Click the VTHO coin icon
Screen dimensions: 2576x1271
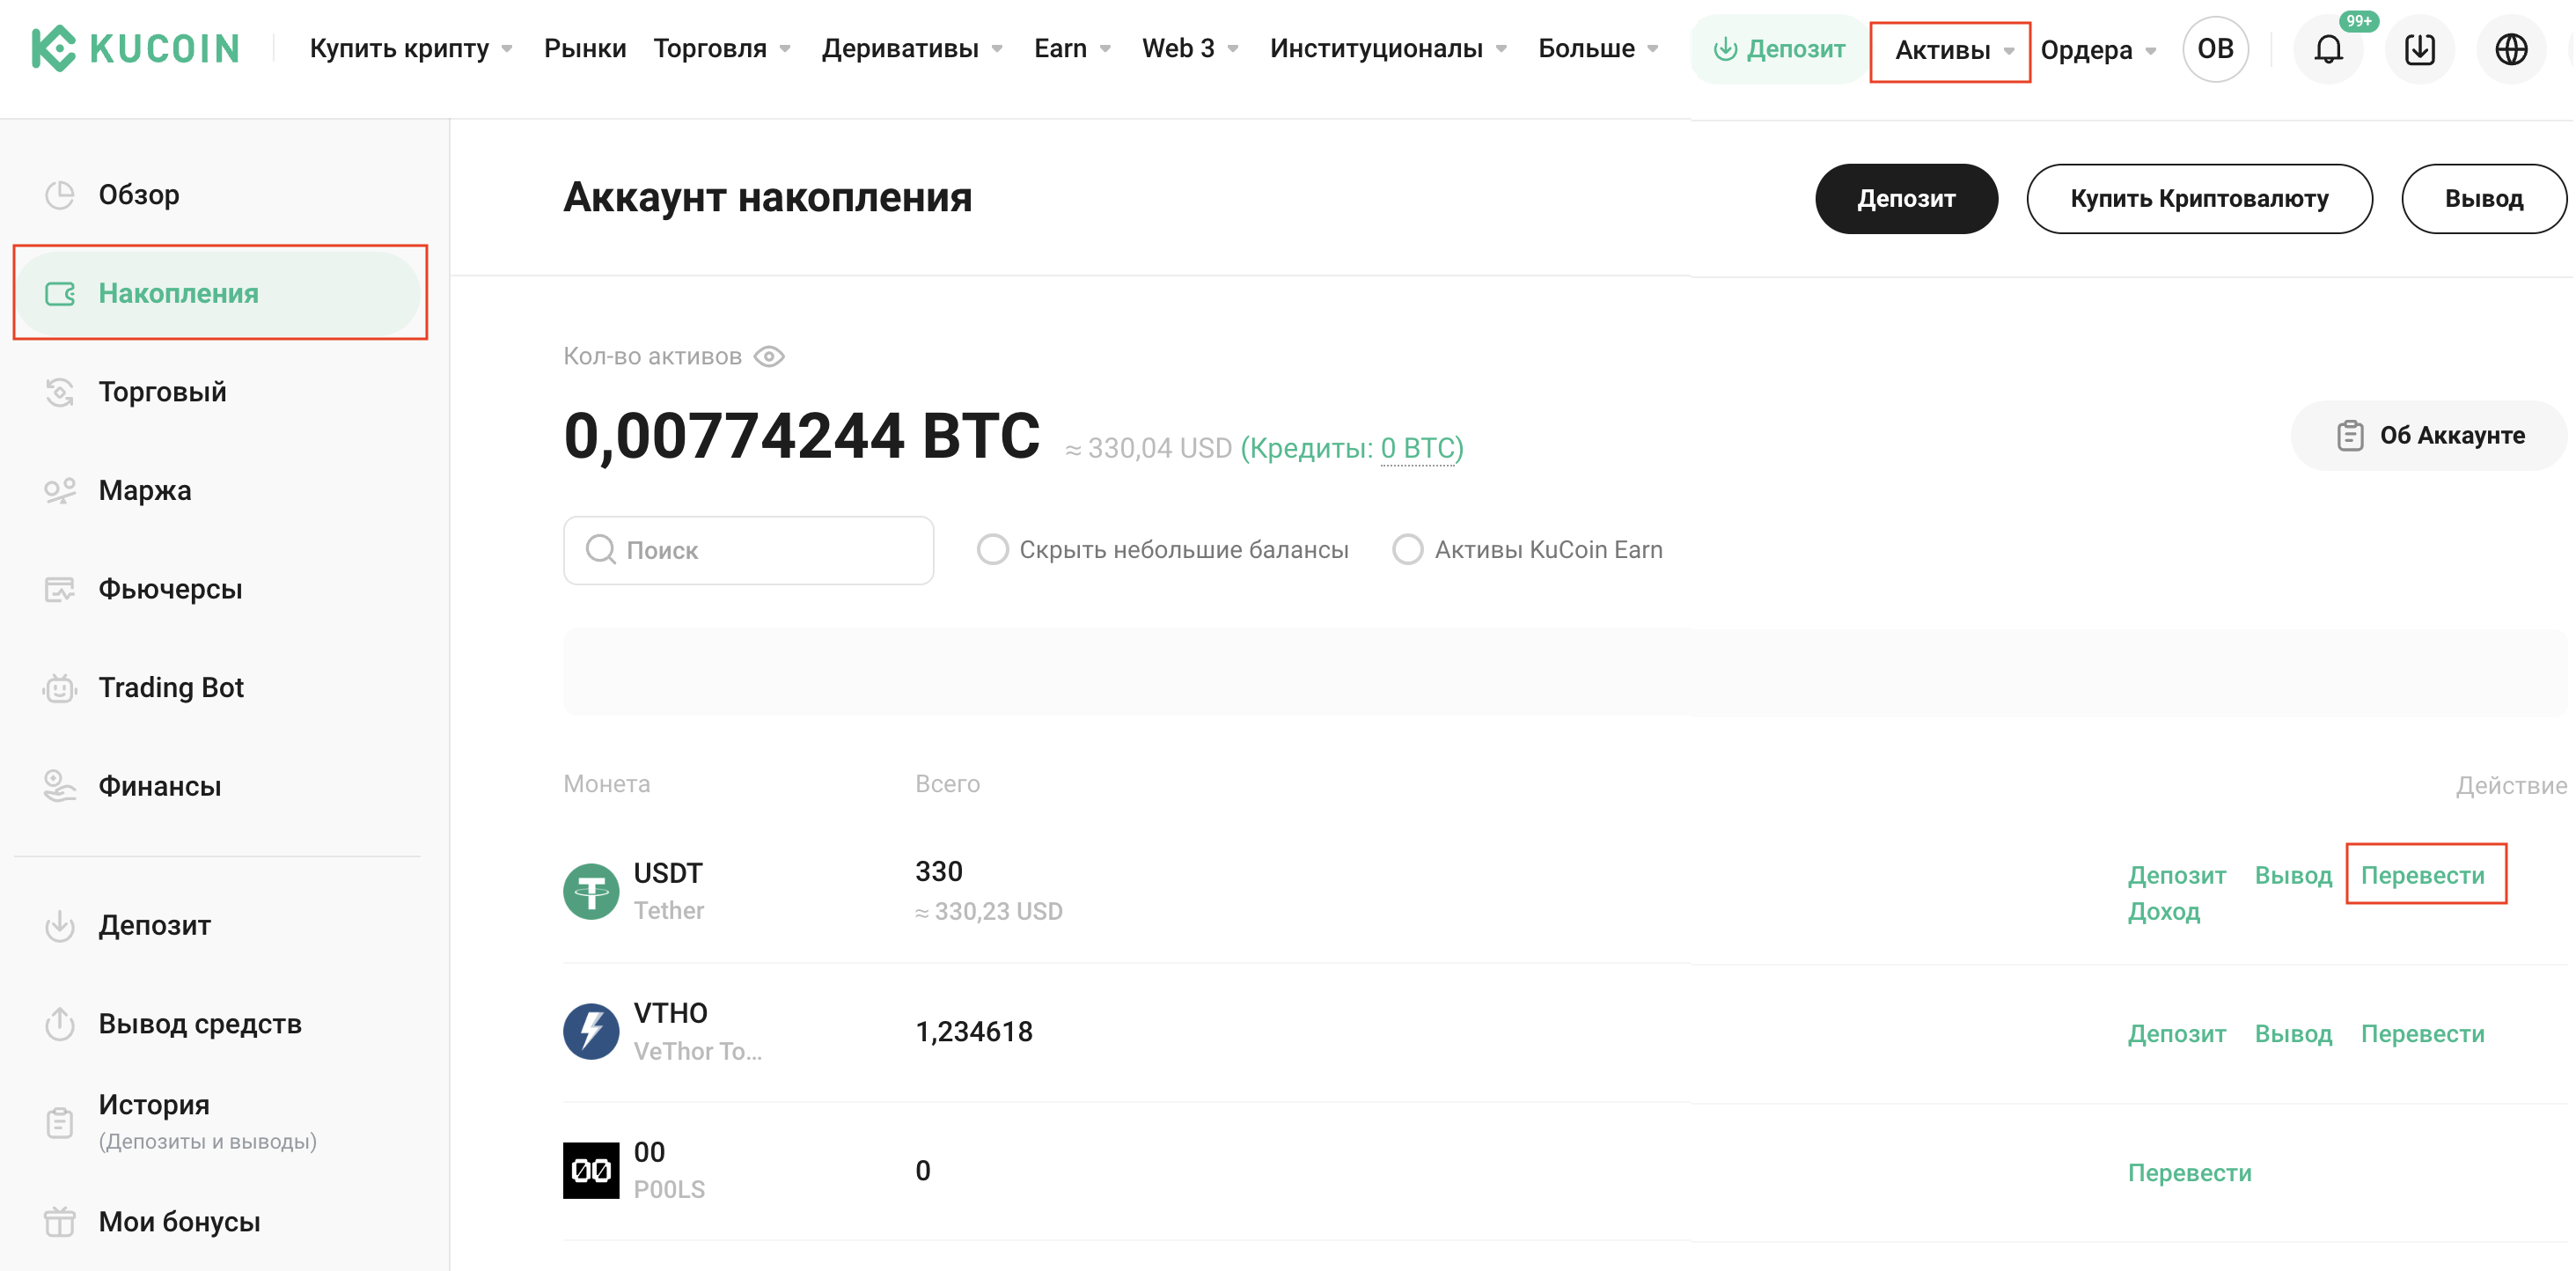[591, 1031]
